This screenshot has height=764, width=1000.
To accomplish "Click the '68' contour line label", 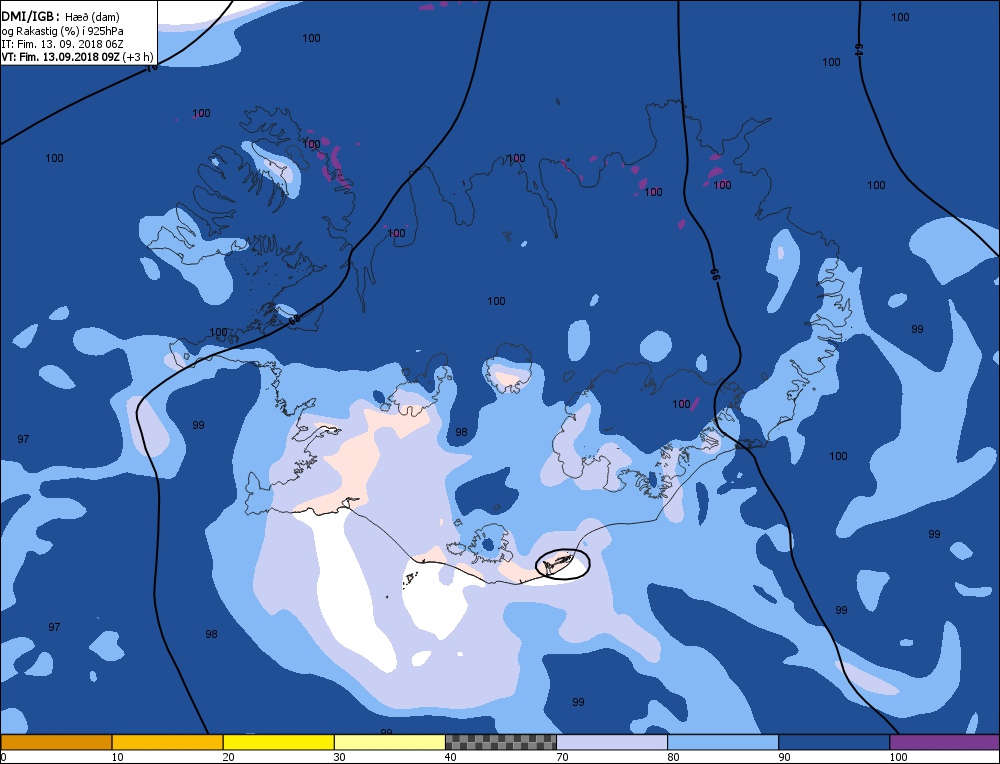I will click(x=293, y=319).
